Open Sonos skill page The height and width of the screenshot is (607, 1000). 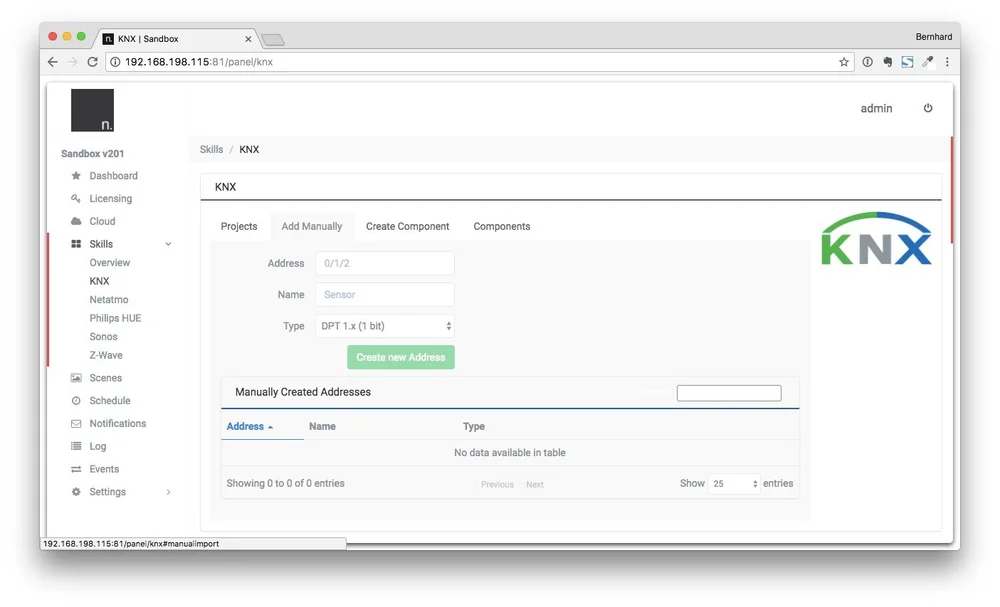(x=103, y=337)
